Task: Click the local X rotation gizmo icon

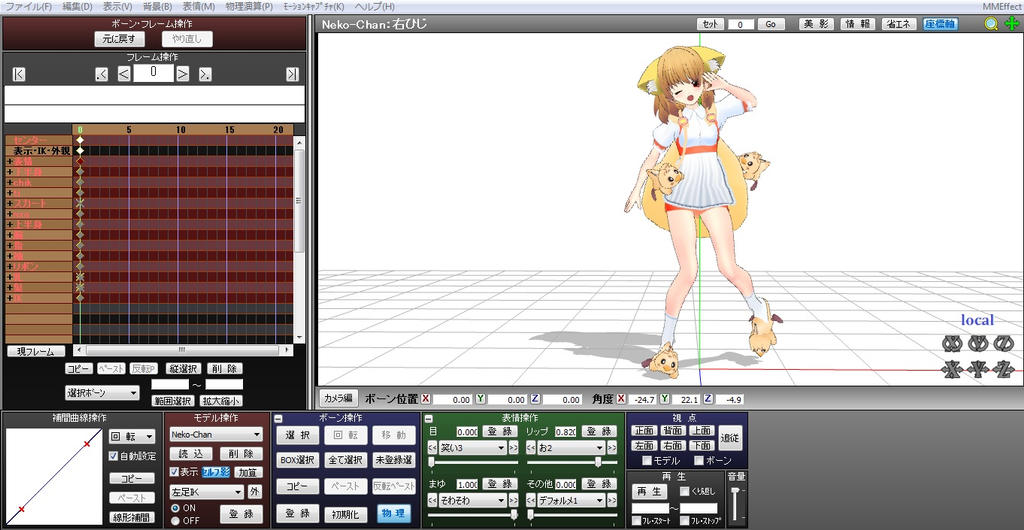Action: tap(952, 342)
